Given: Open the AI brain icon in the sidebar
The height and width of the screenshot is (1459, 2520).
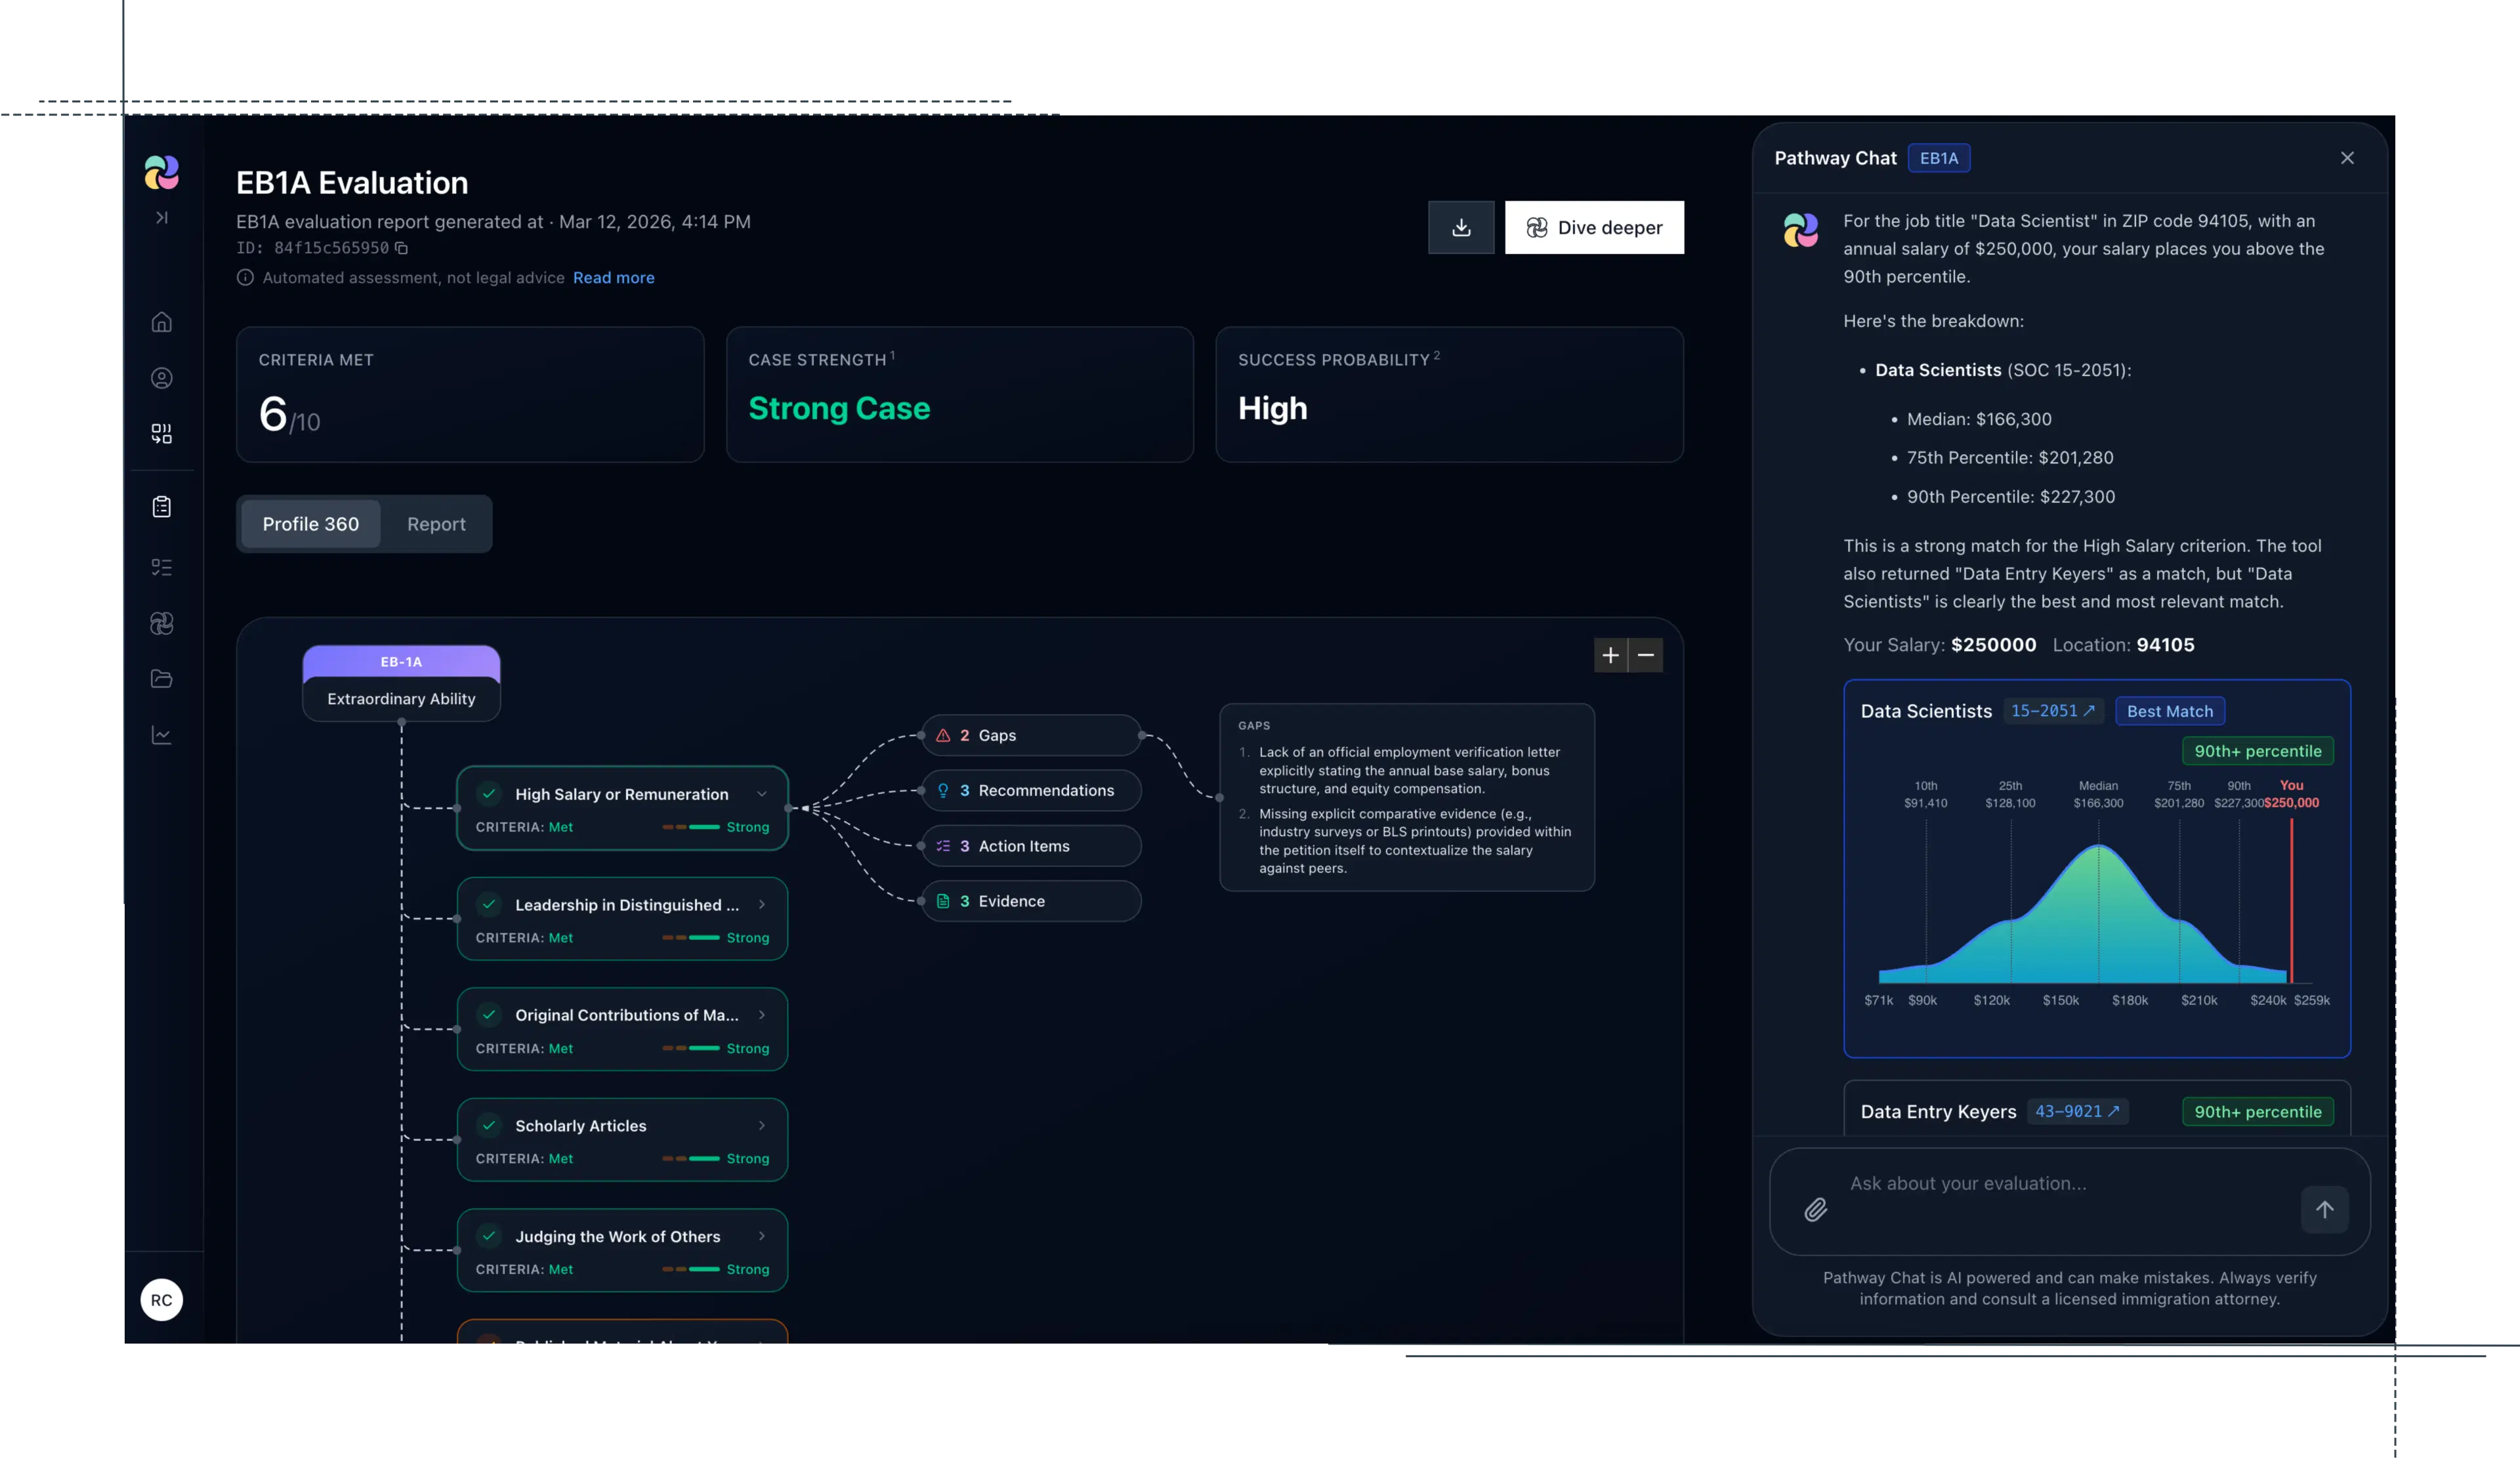Looking at the screenshot, I should coord(161,623).
